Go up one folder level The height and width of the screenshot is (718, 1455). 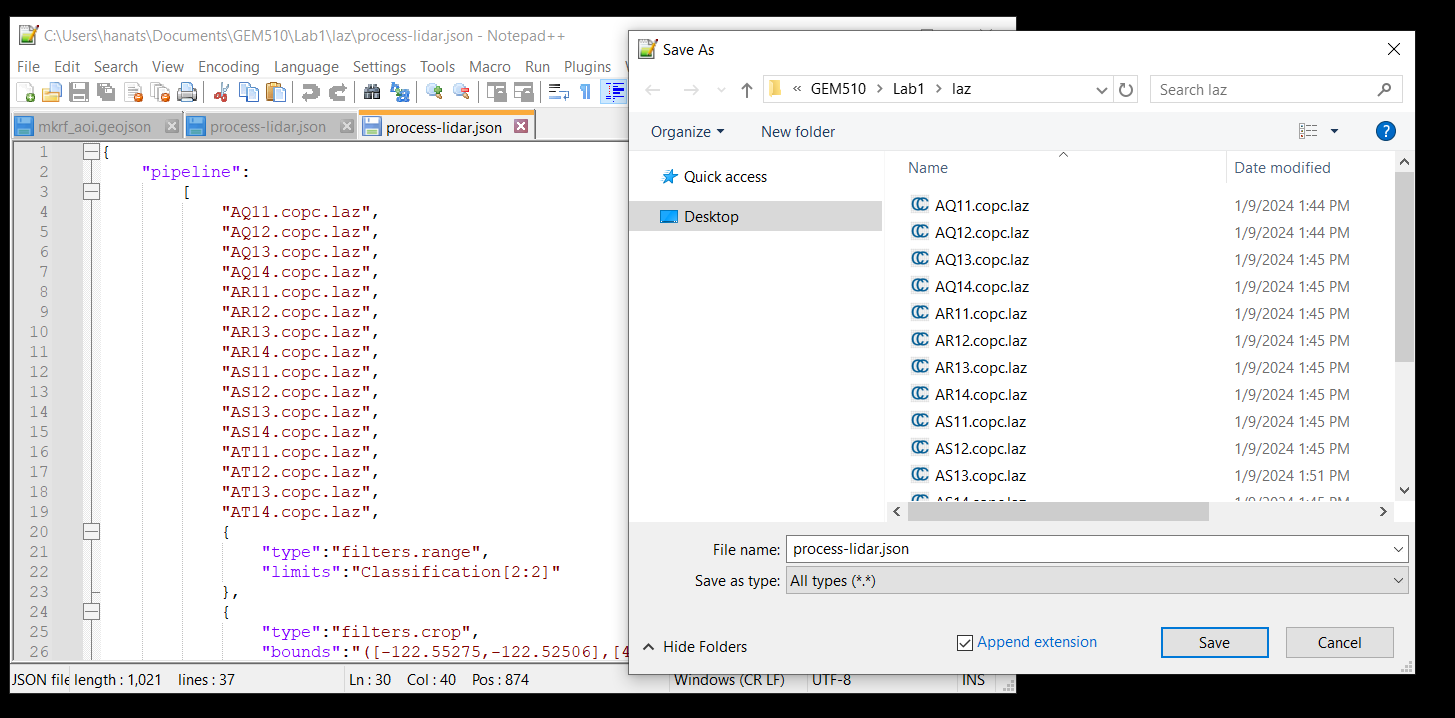point(746,90)
